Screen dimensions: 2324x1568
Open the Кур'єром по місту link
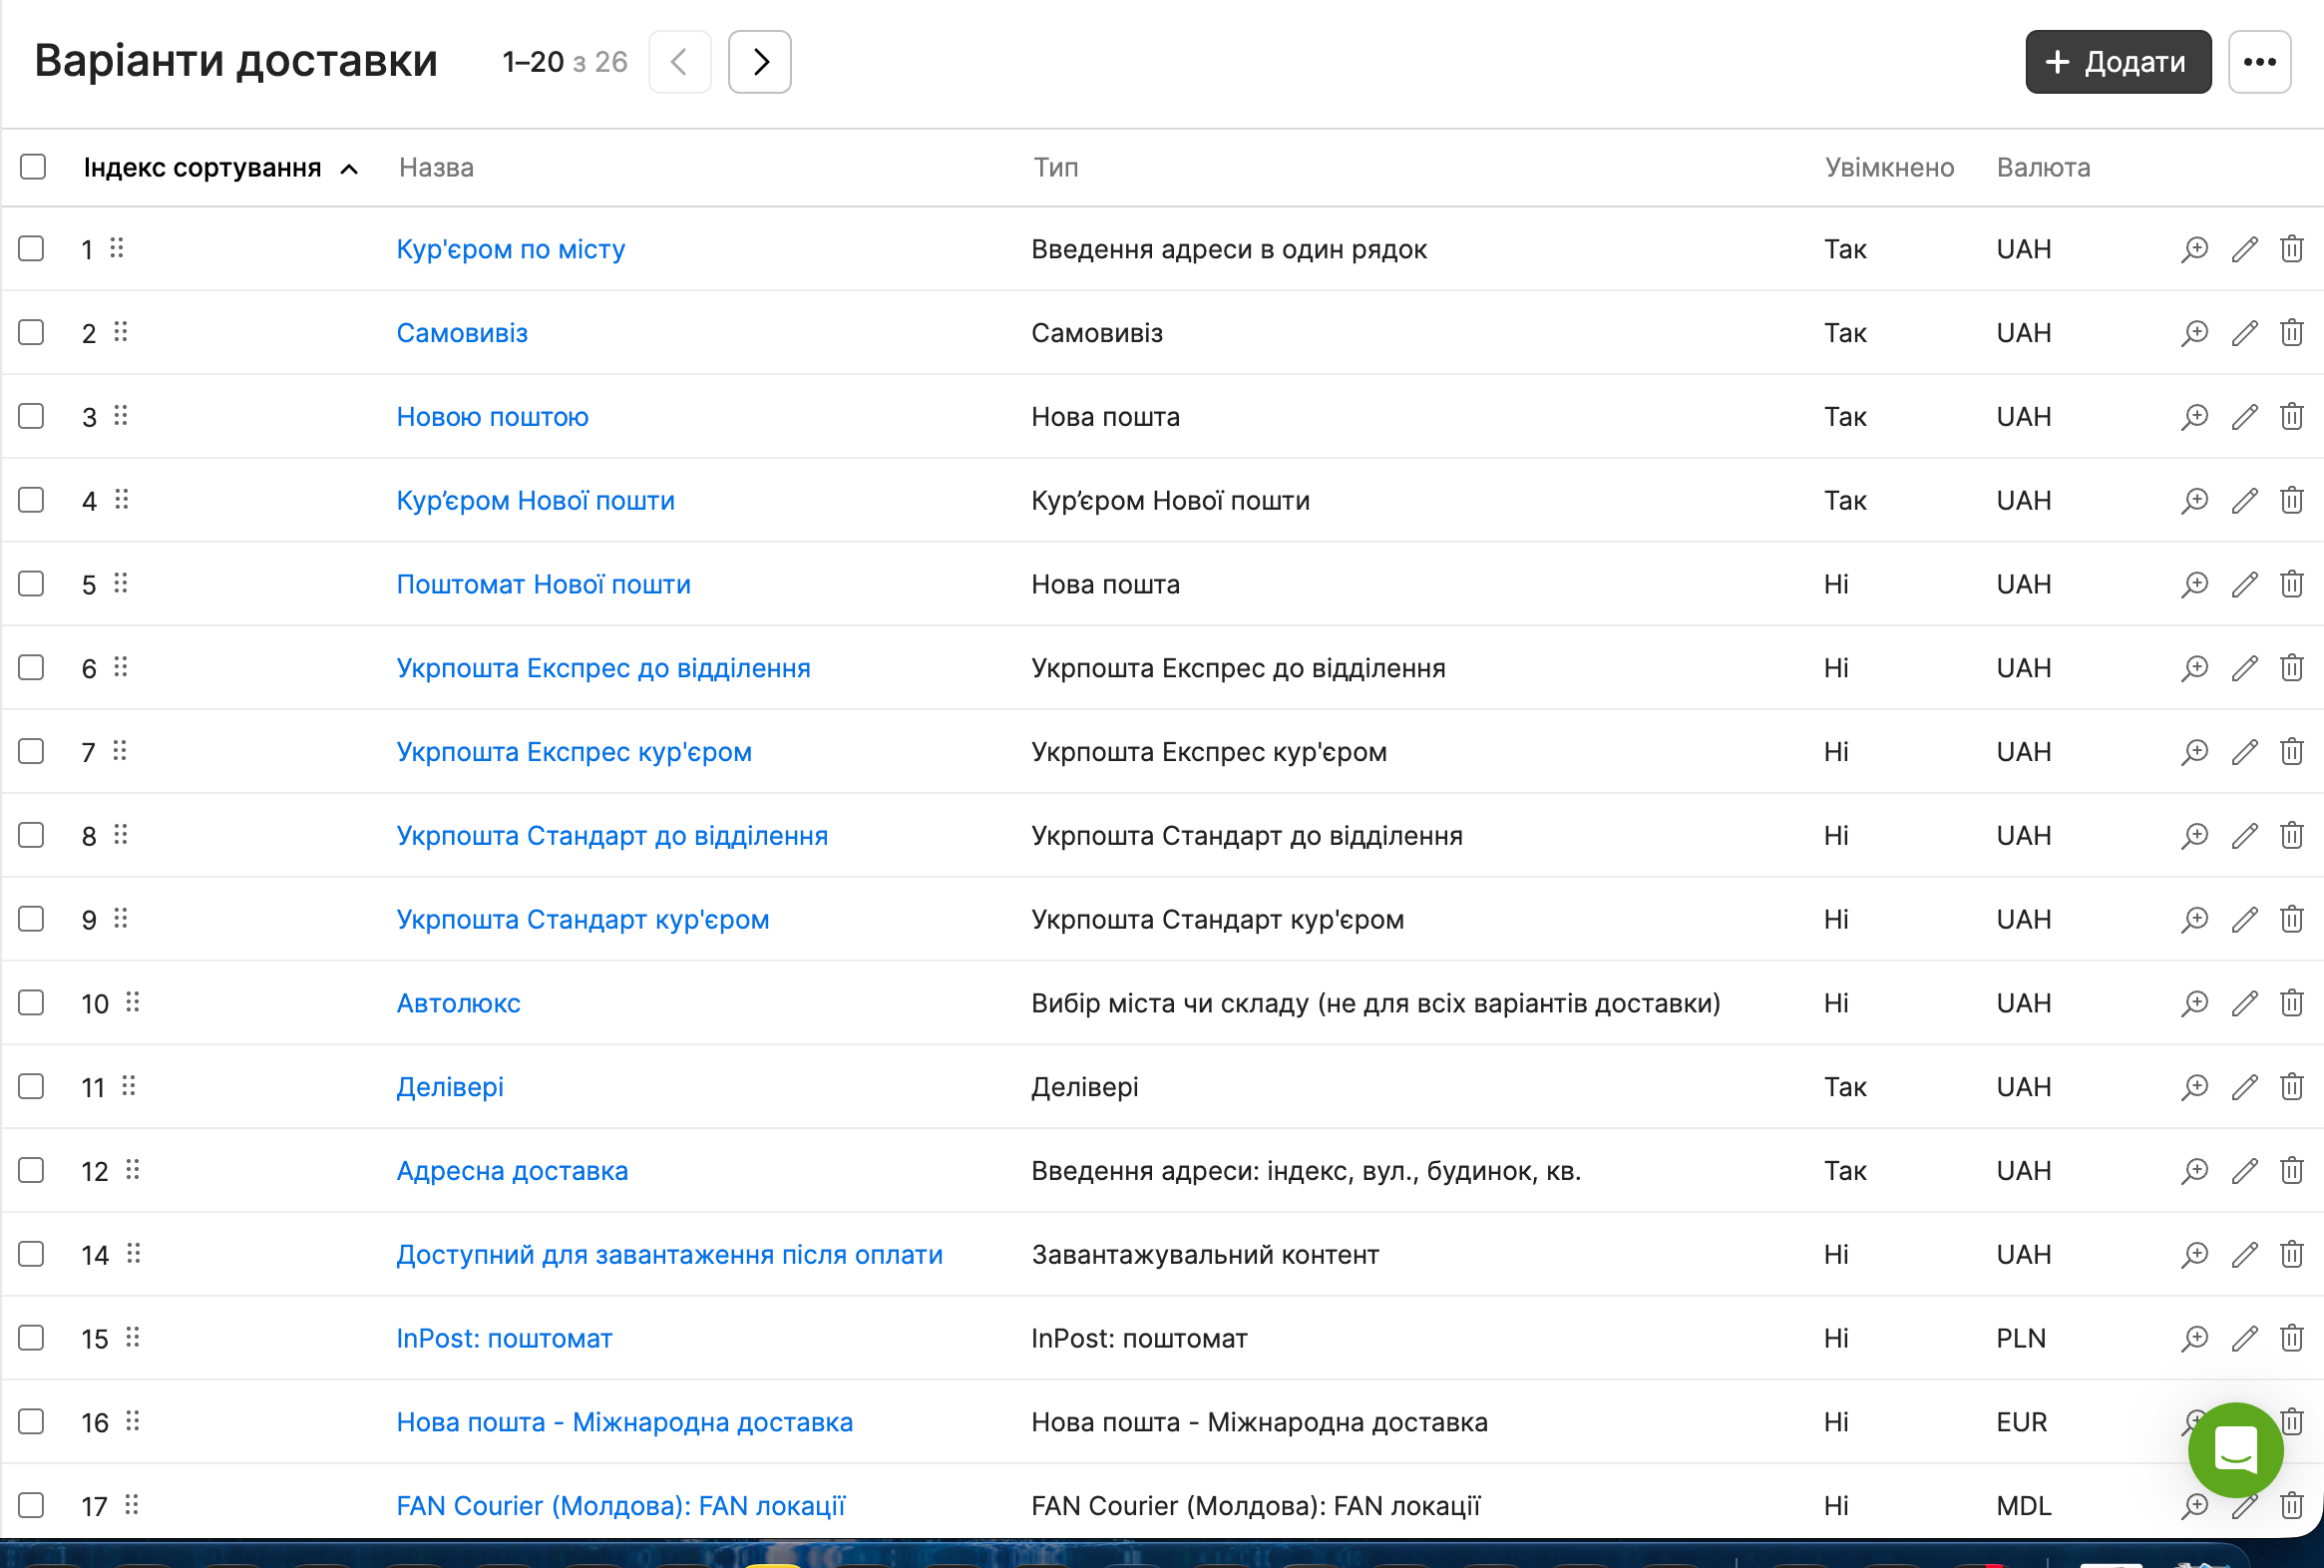pyautogui.click(x=511, y=249)
